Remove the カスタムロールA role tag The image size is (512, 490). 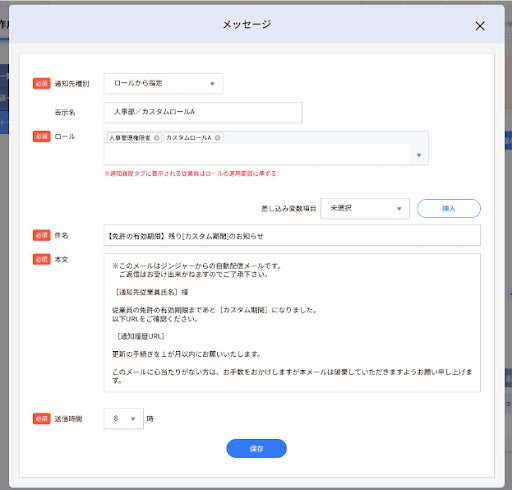coord(217,138)
